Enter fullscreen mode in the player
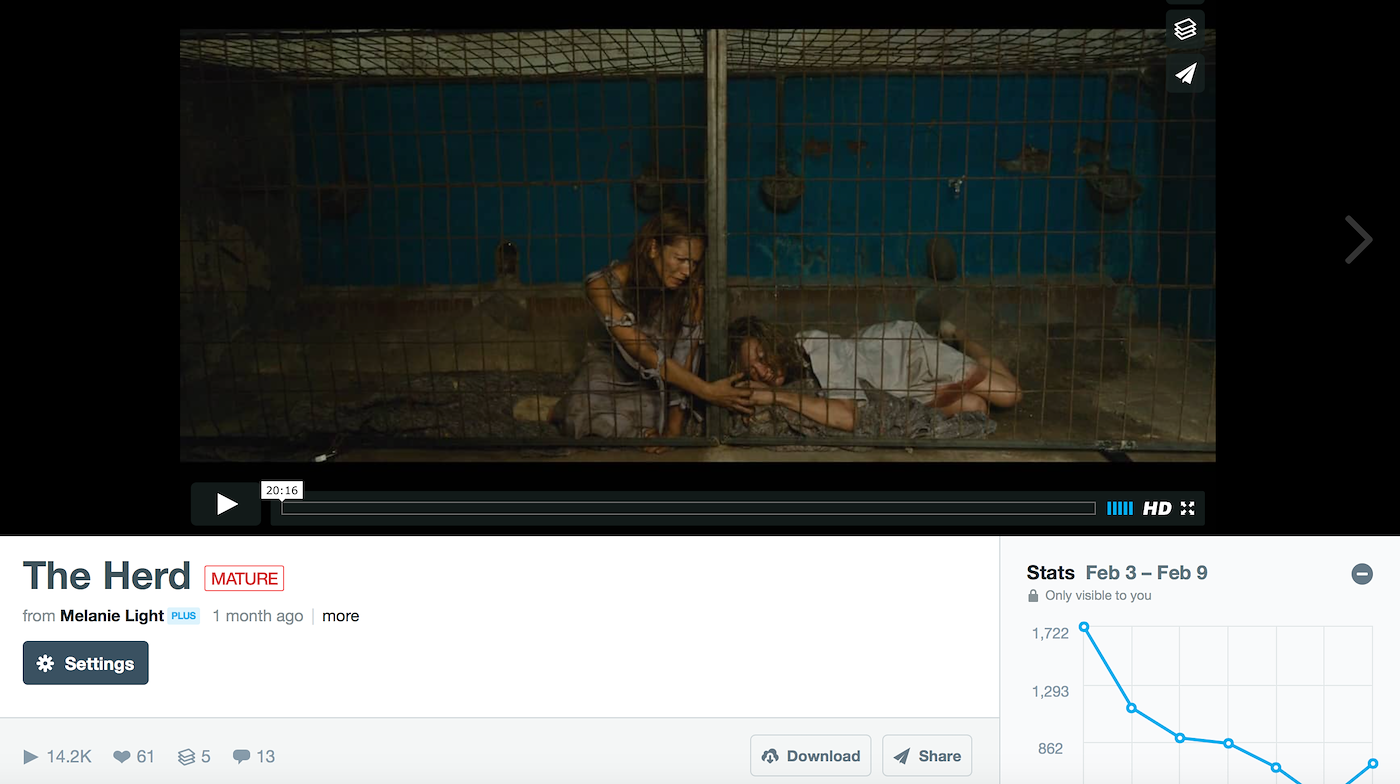 [1187, 508]
